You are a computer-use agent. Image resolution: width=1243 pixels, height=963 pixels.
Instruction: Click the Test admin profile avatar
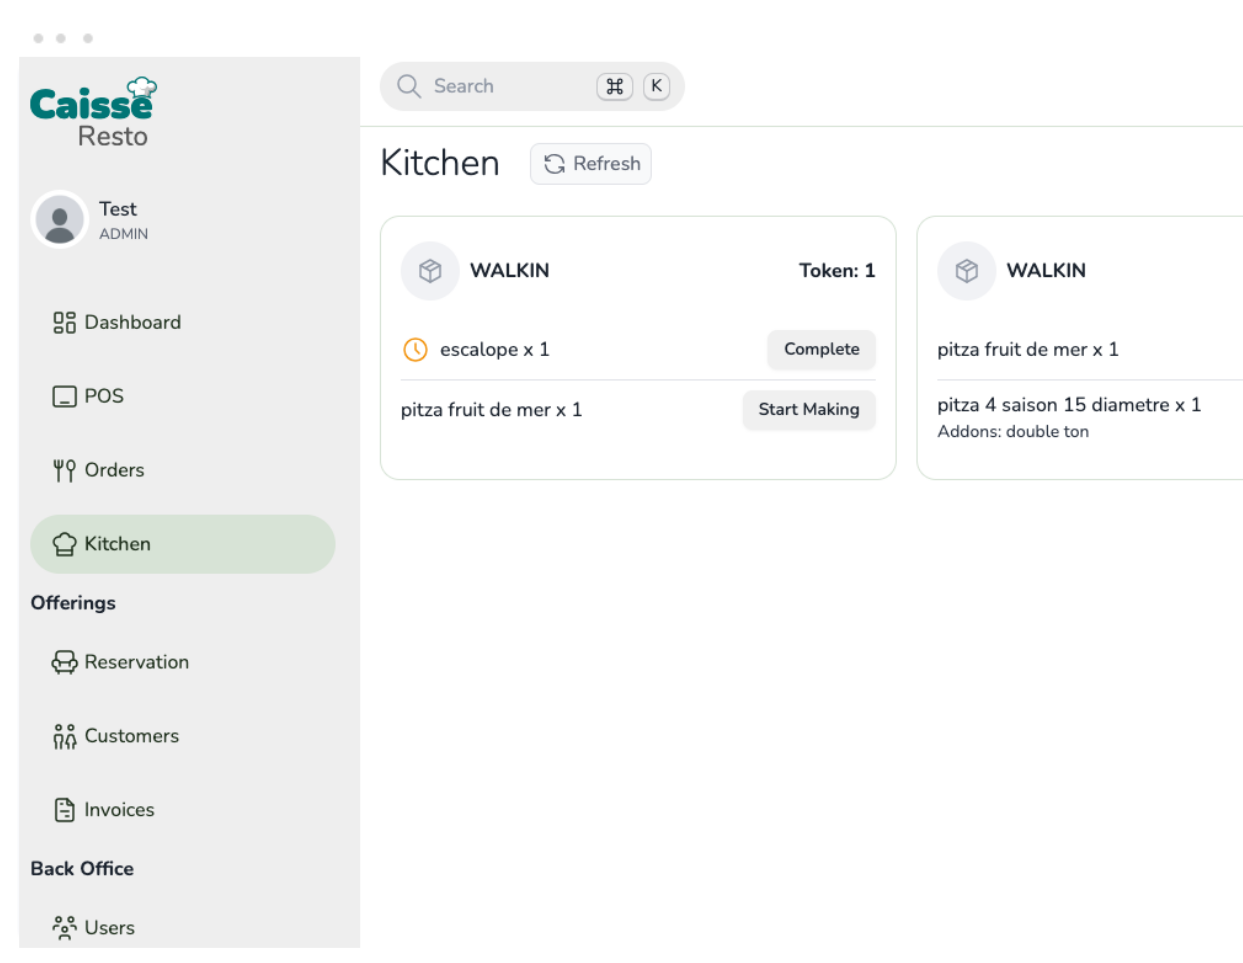(60, 220)
